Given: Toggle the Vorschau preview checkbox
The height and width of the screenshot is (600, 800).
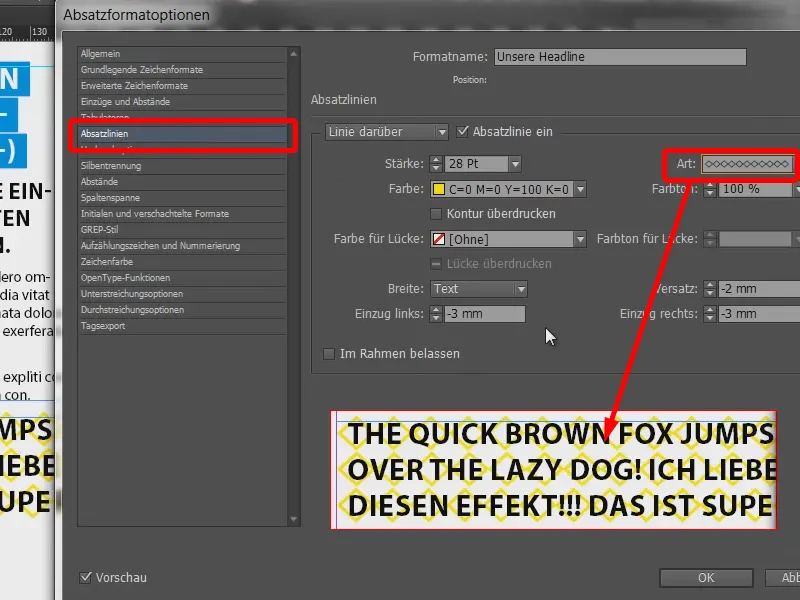Looking at the screenshot, I should tap(86, 577).
